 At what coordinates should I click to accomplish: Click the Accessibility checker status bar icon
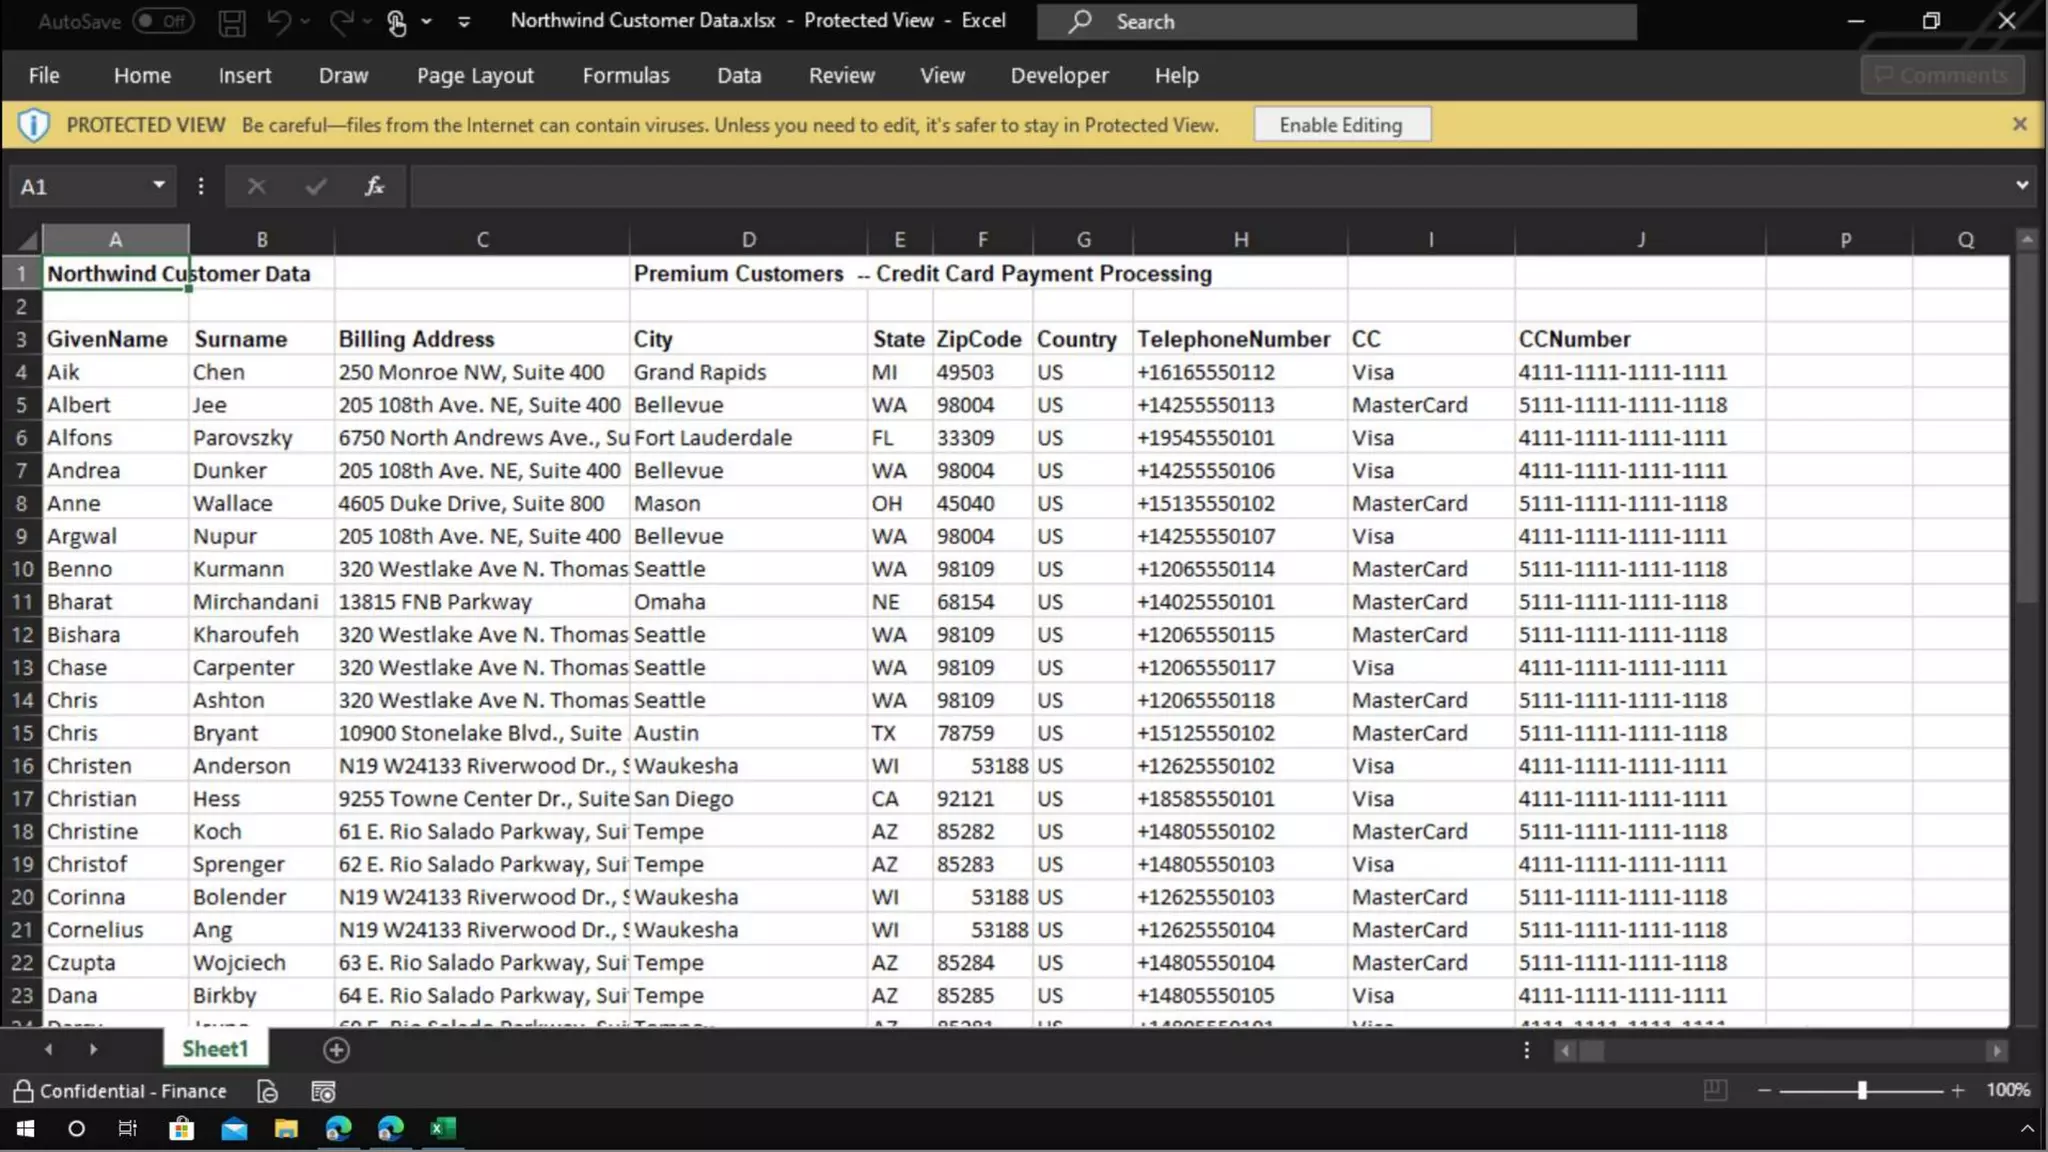267,1091
